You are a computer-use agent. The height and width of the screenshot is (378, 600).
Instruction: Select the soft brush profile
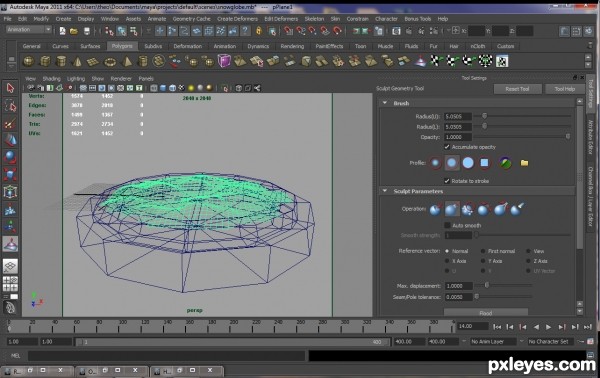[452, 163]
